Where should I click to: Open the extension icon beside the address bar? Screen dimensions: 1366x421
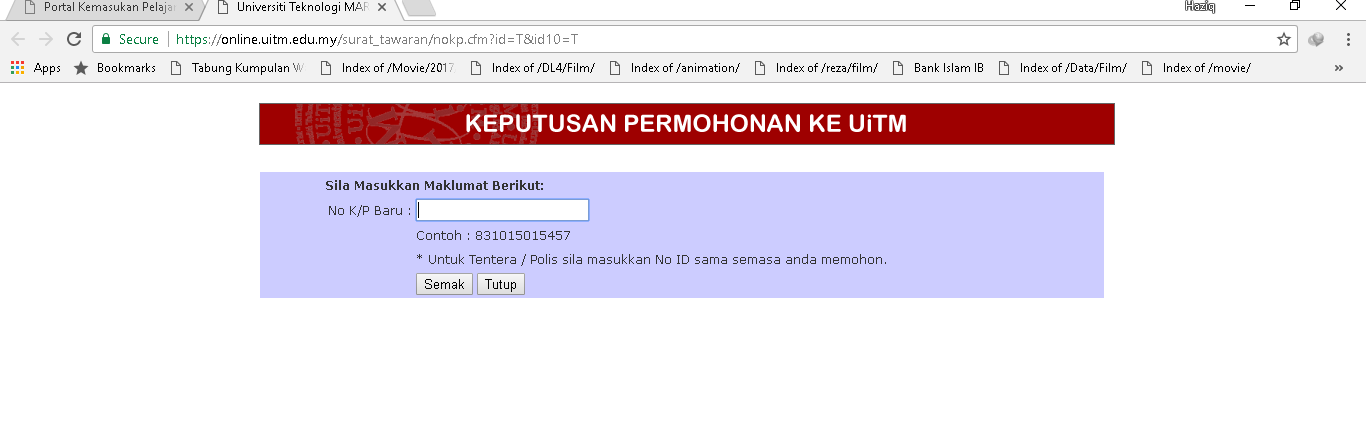point(1316,39)
